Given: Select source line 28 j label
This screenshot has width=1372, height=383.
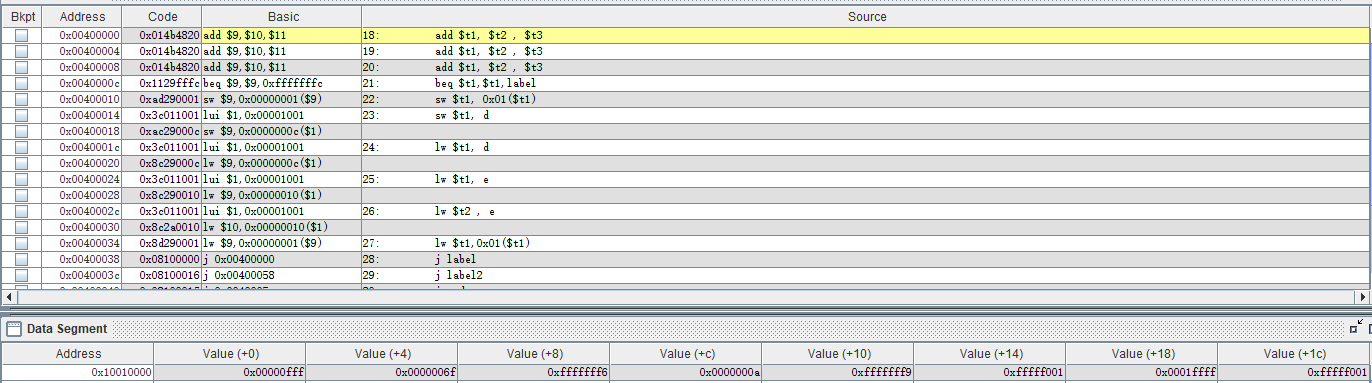Looking at the screenshot, I should pyautogui.click(x=866, y=259).
